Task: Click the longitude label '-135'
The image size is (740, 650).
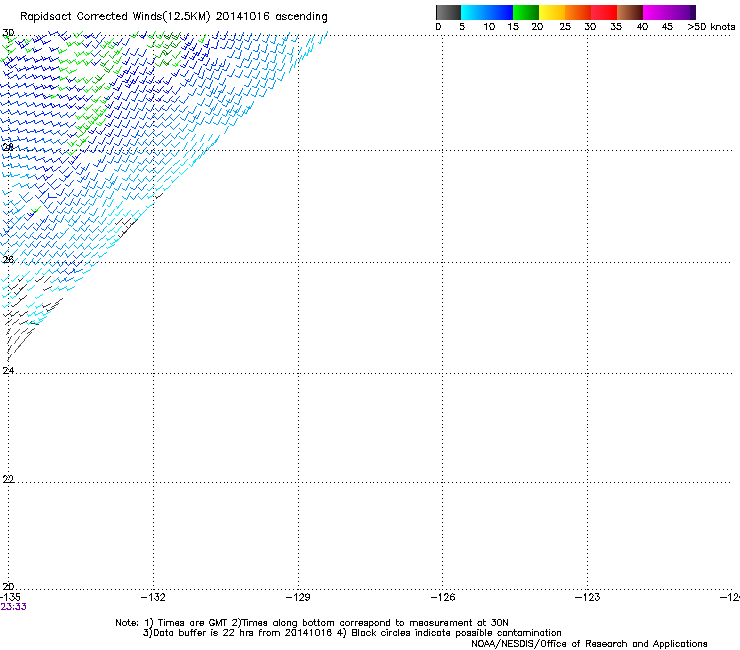Action: (10, 597)
